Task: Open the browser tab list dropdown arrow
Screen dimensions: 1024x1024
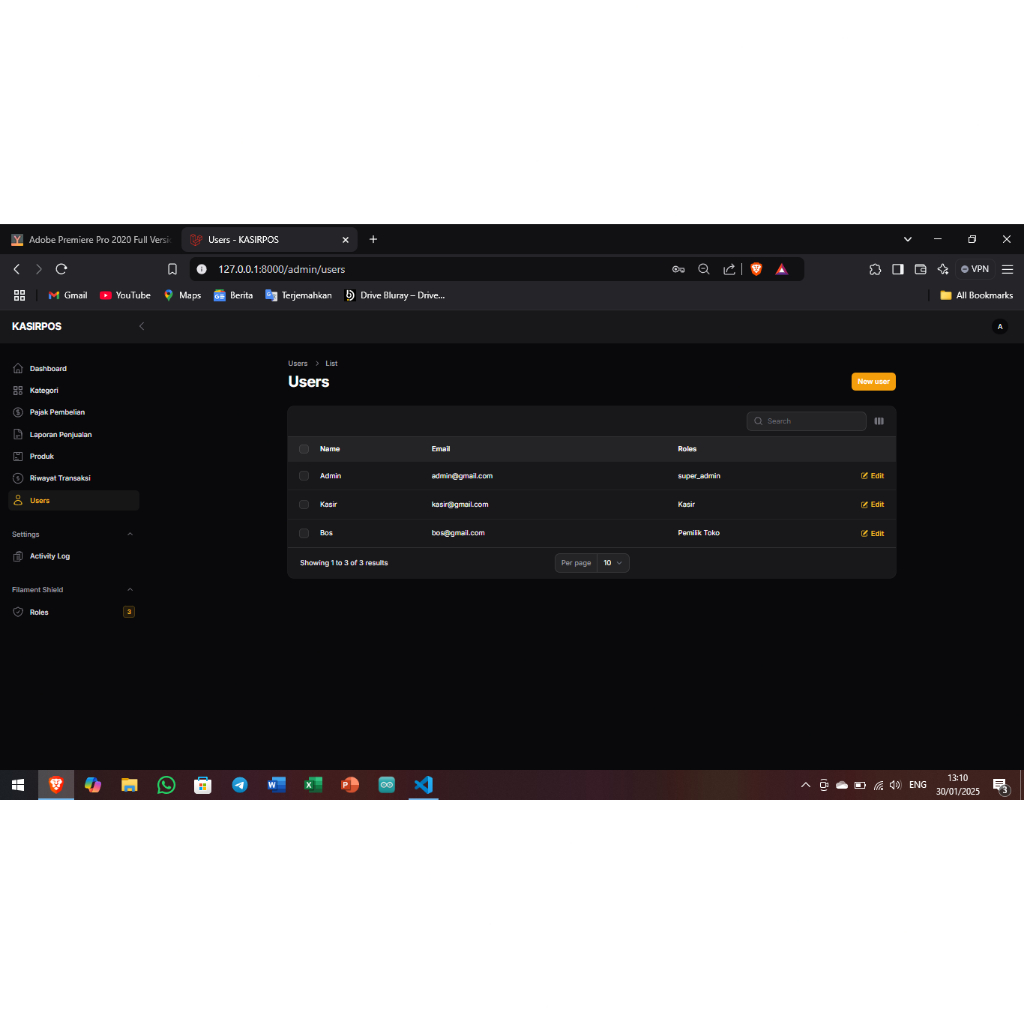Action: [908, 240]
